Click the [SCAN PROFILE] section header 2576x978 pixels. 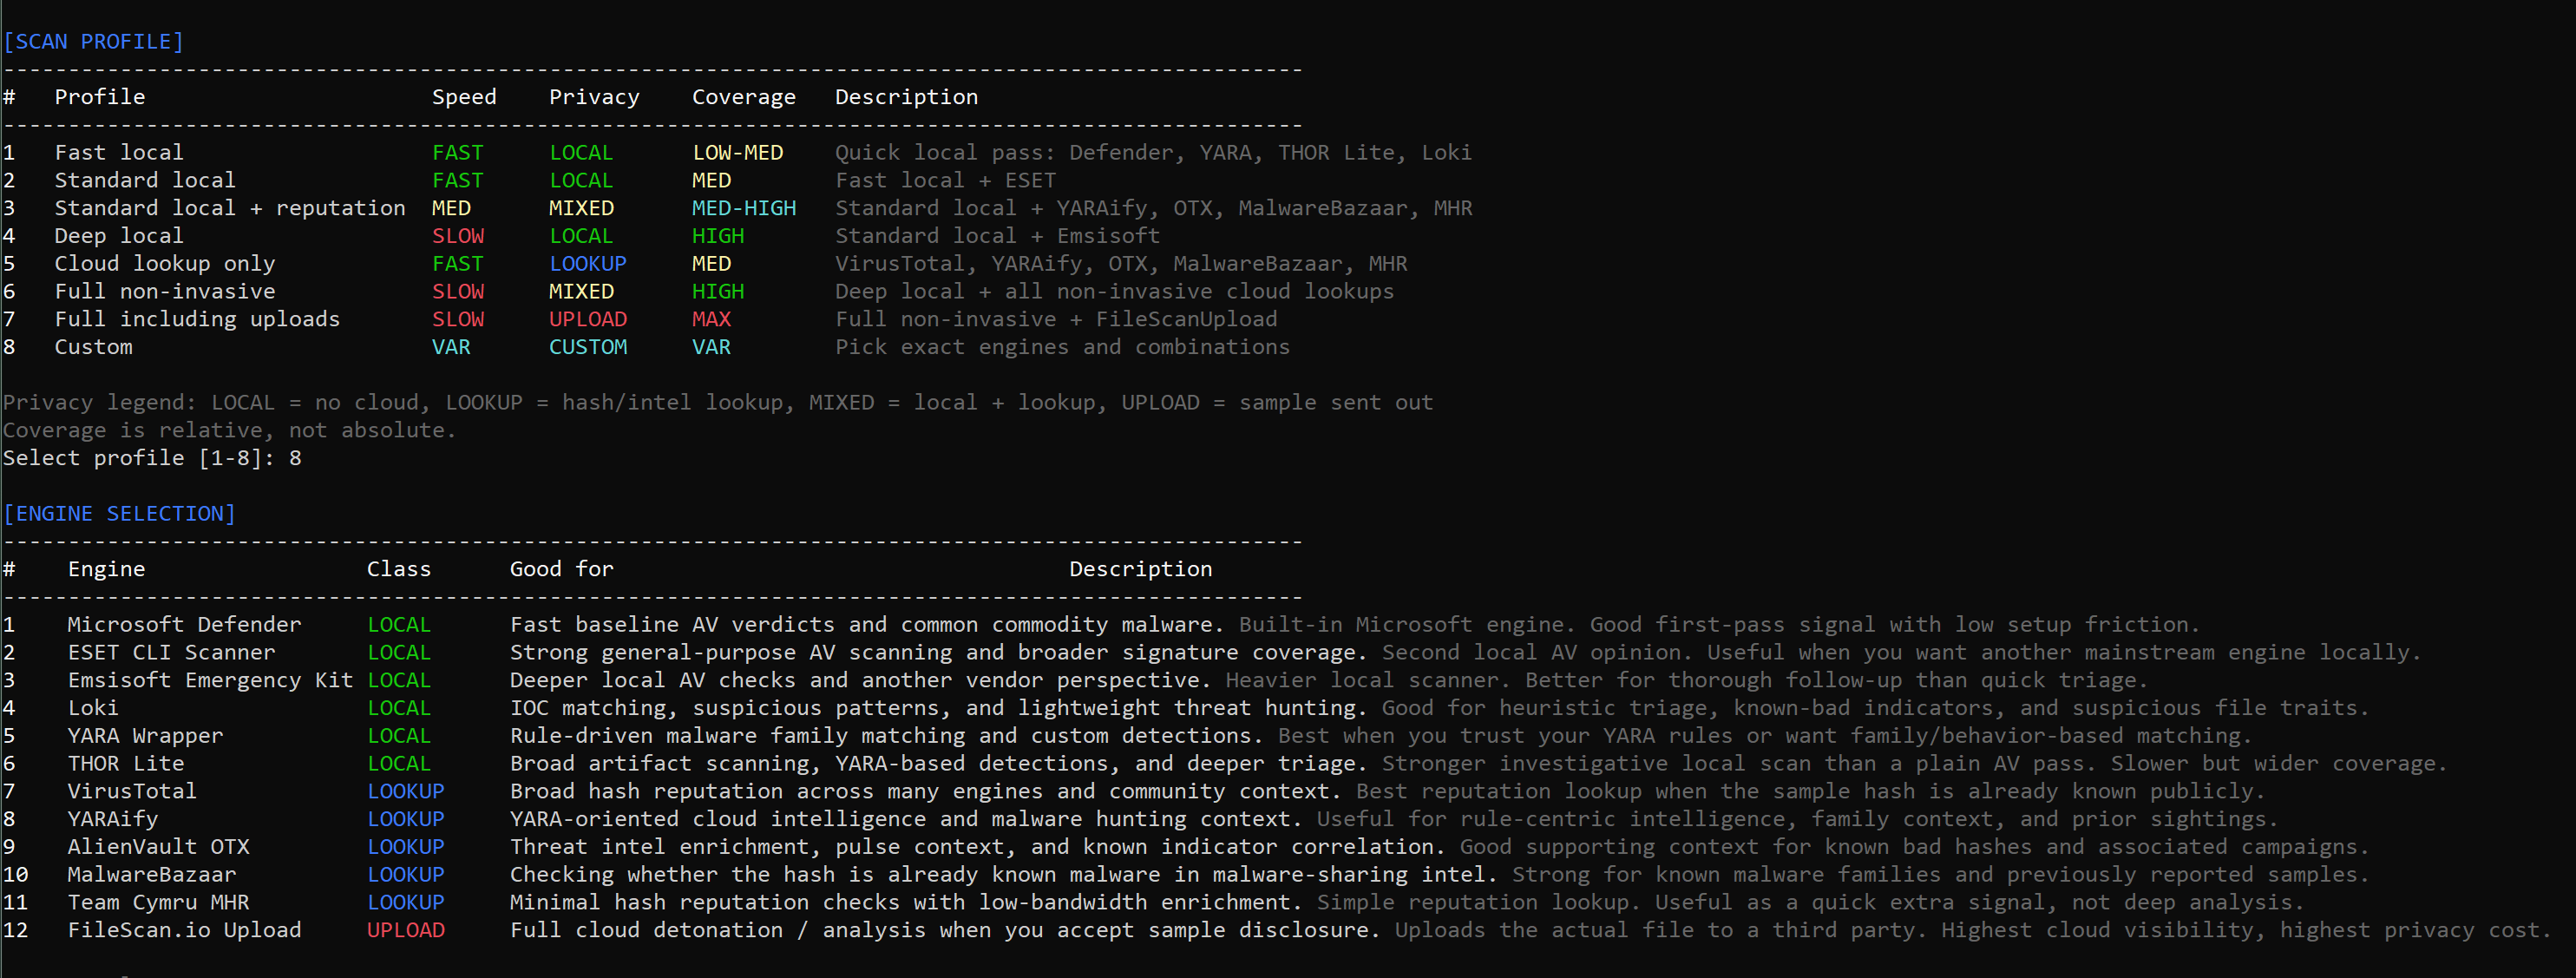click(94, 41)
